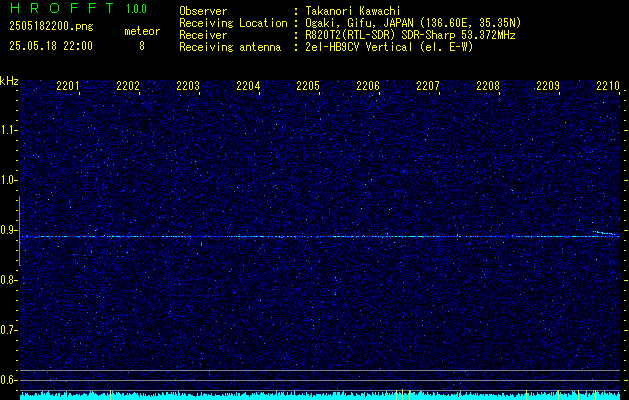Click the 0.6 kHz frequency label
This screenshot has width=629, height=400.
(8, 380)
